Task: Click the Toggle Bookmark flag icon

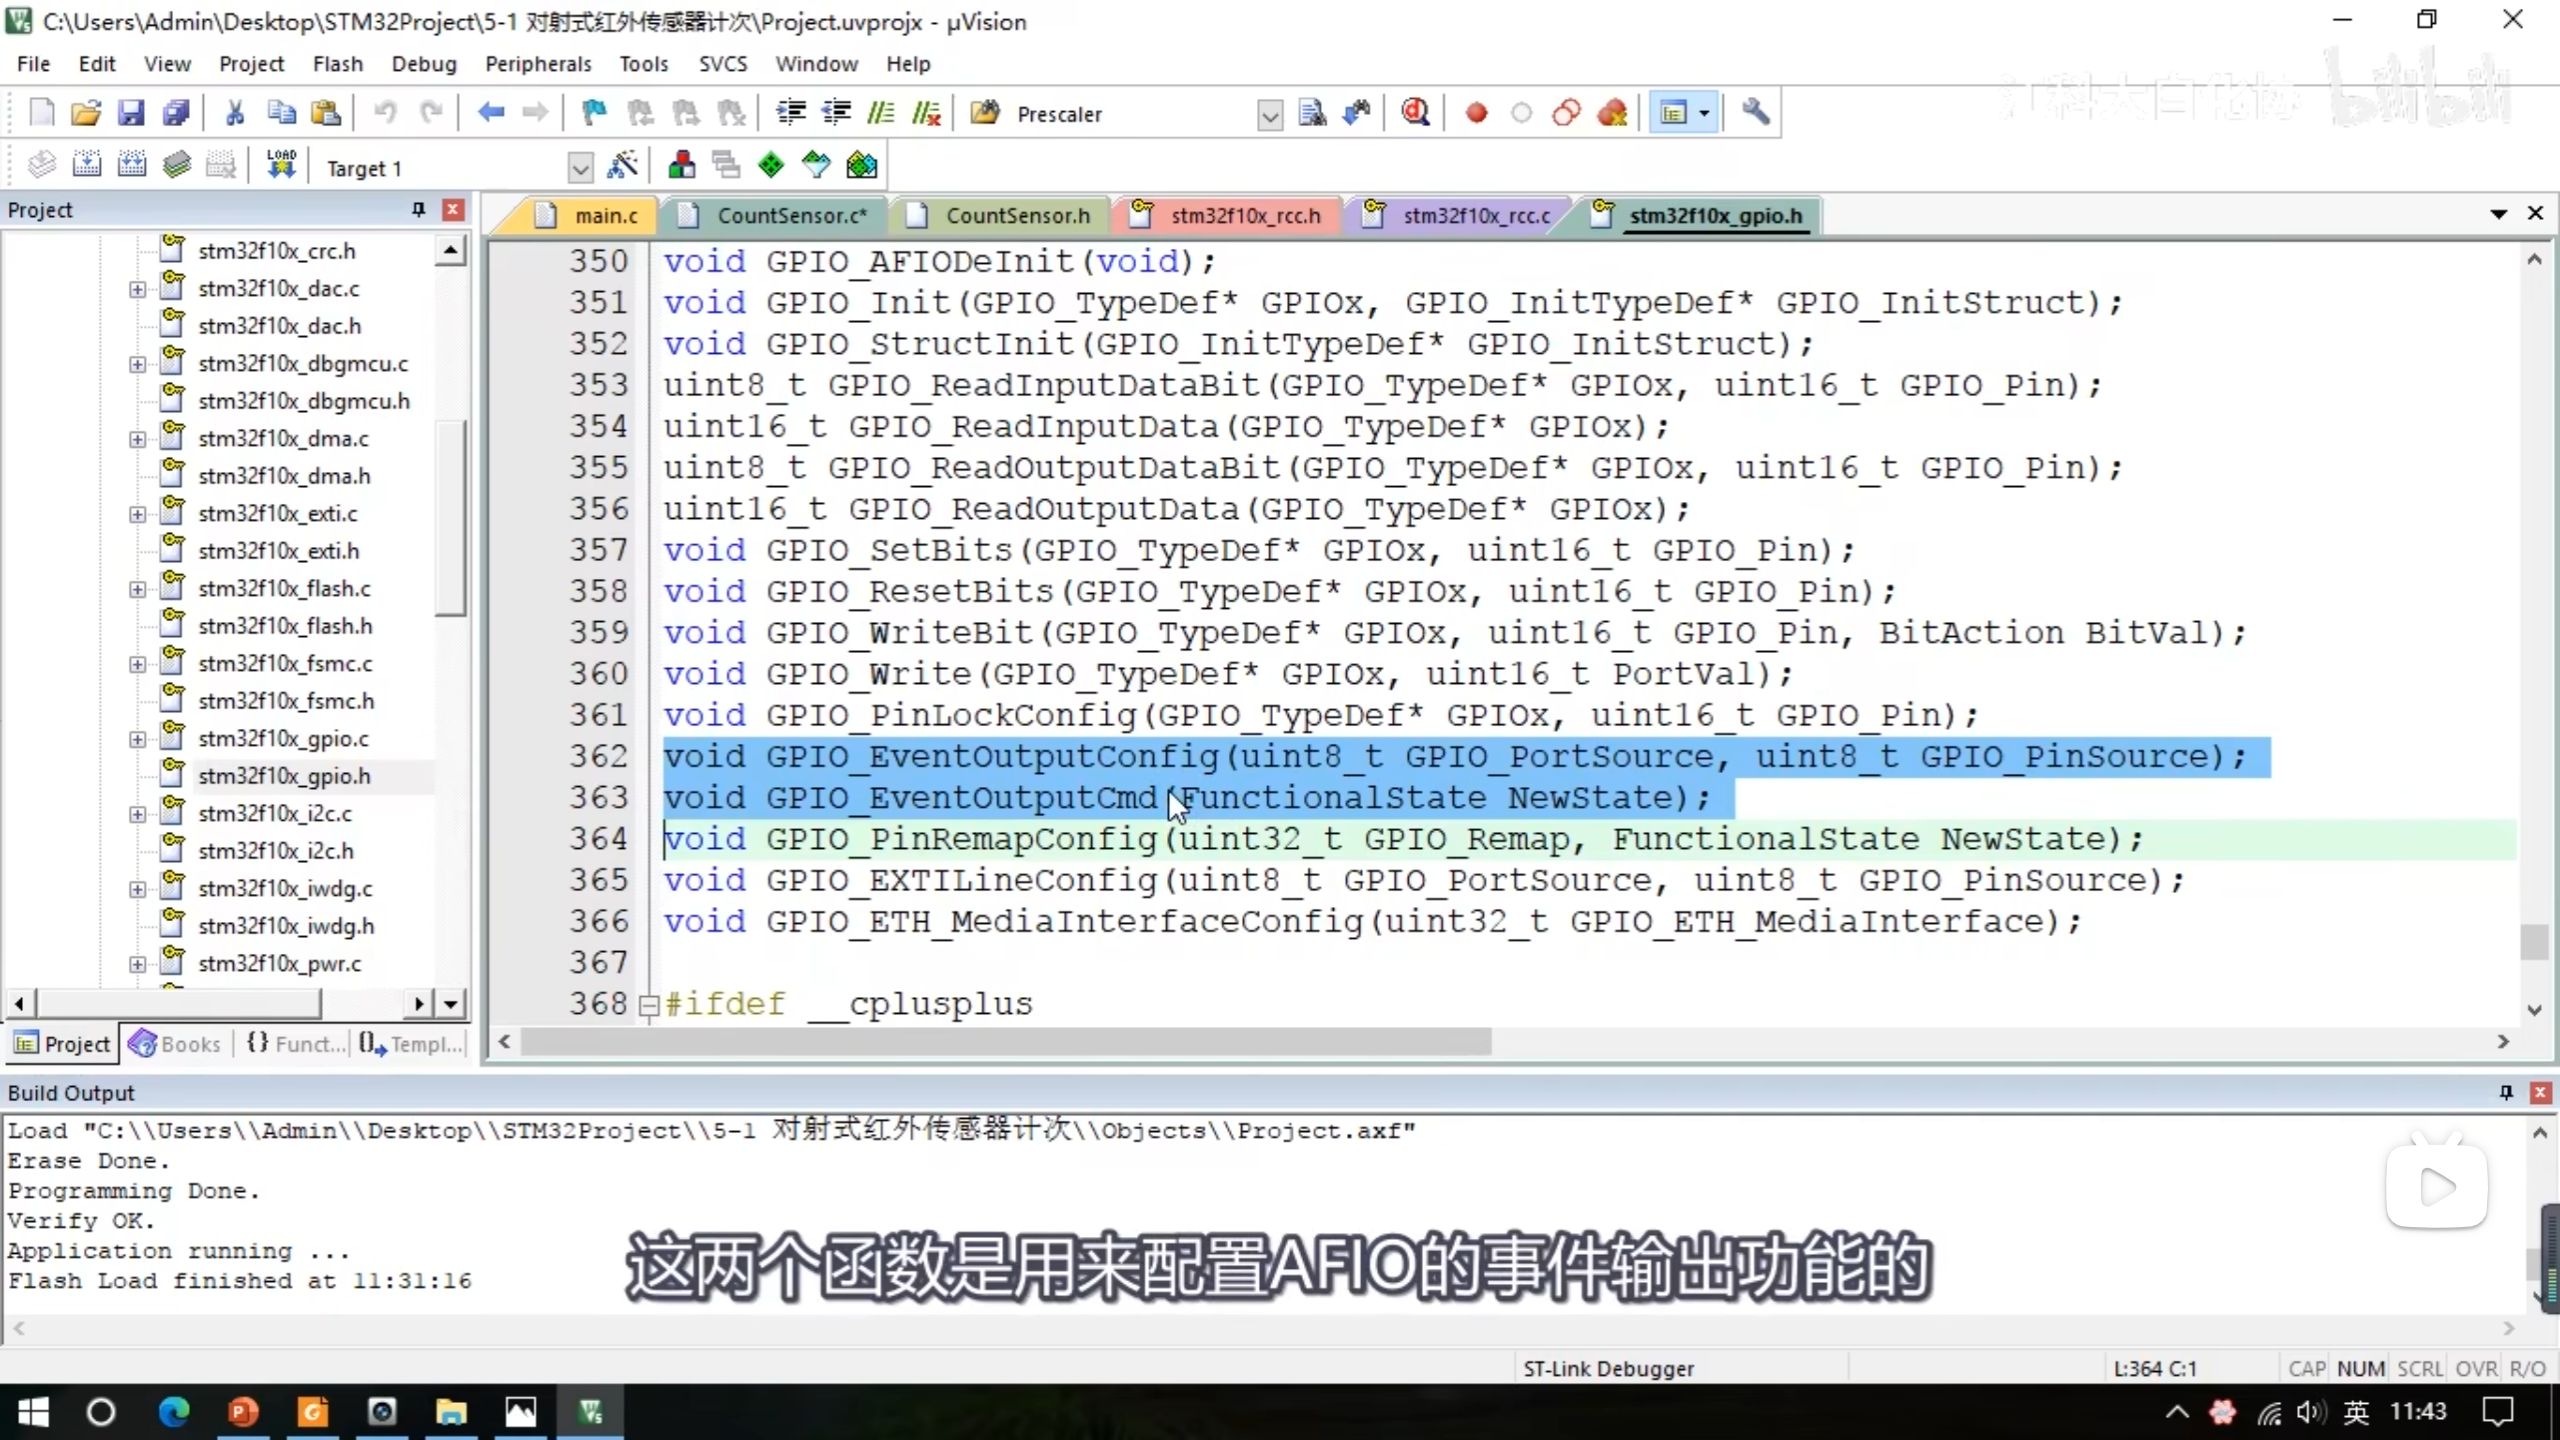Action: tap(594, 113)
